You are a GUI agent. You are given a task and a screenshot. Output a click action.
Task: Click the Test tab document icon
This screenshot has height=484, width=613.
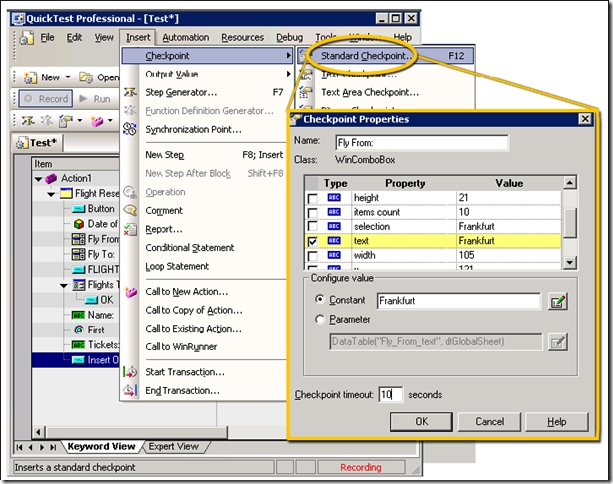click(22, 143)
